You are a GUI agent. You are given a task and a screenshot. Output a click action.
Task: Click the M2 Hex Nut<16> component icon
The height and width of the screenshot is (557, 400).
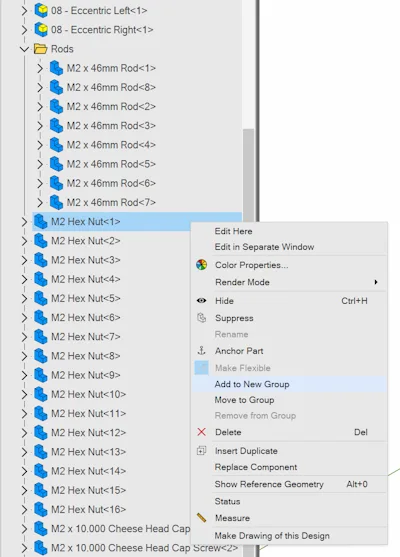(40, 509)
